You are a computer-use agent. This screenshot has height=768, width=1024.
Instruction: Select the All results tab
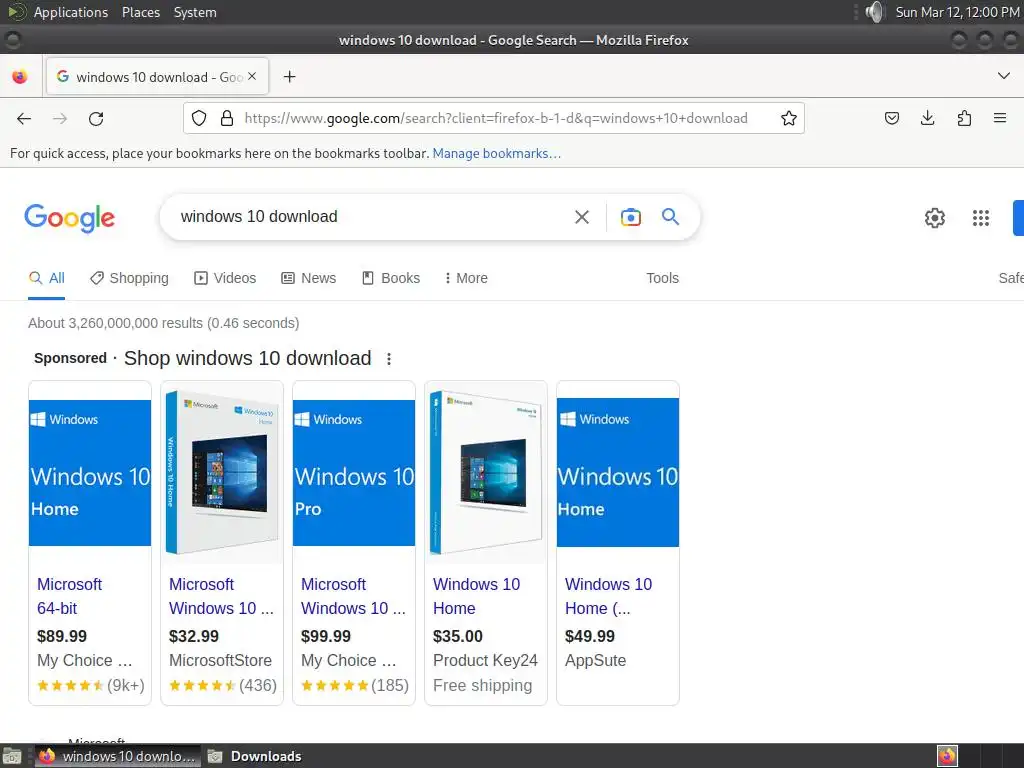click(46, 278)
